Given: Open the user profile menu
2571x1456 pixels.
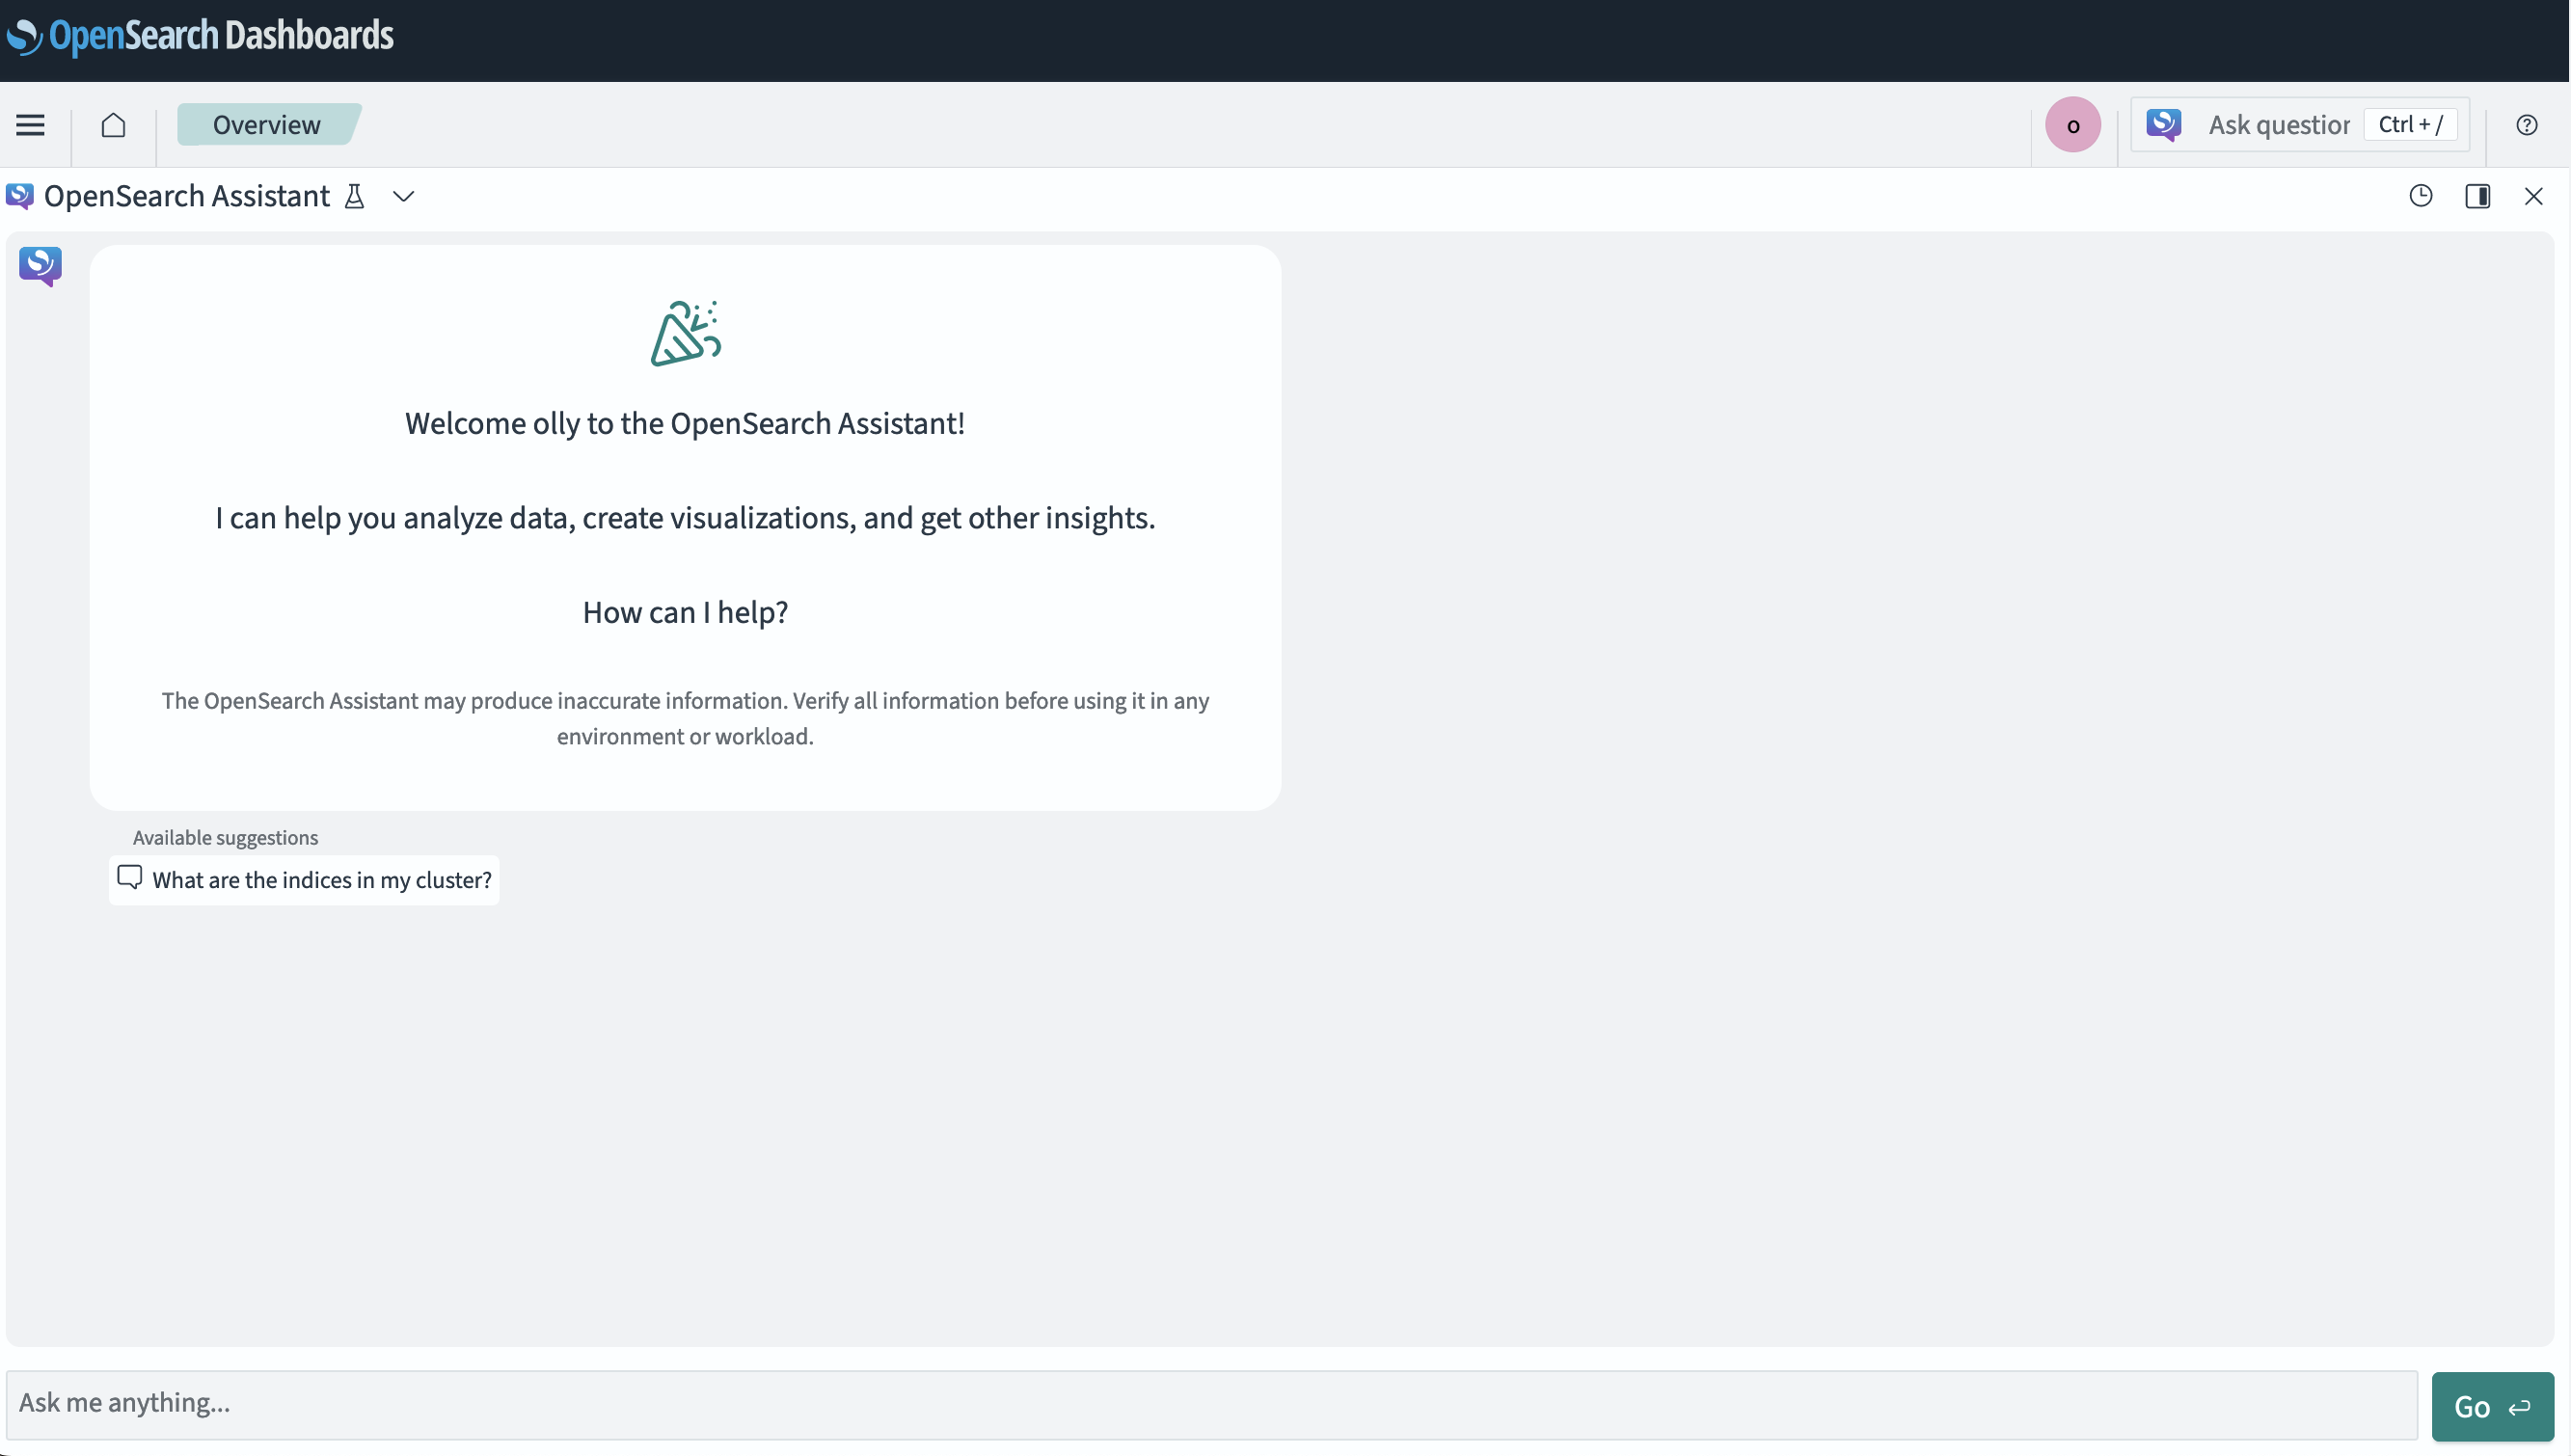Looking at the screenshot, I should 2072,124.
